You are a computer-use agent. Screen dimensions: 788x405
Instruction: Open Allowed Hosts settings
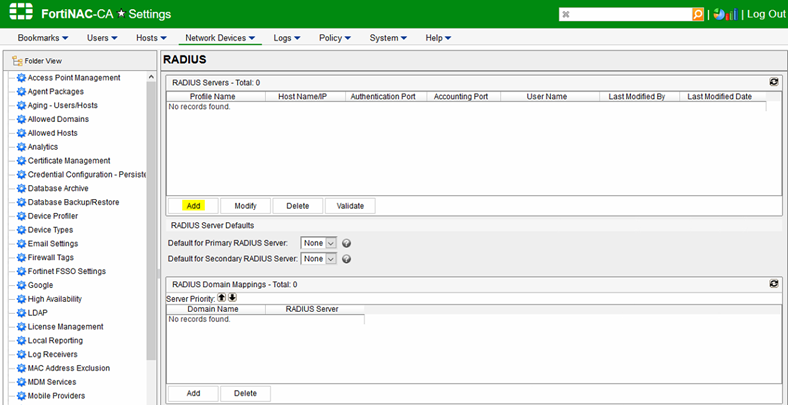(x=52, y=133)
